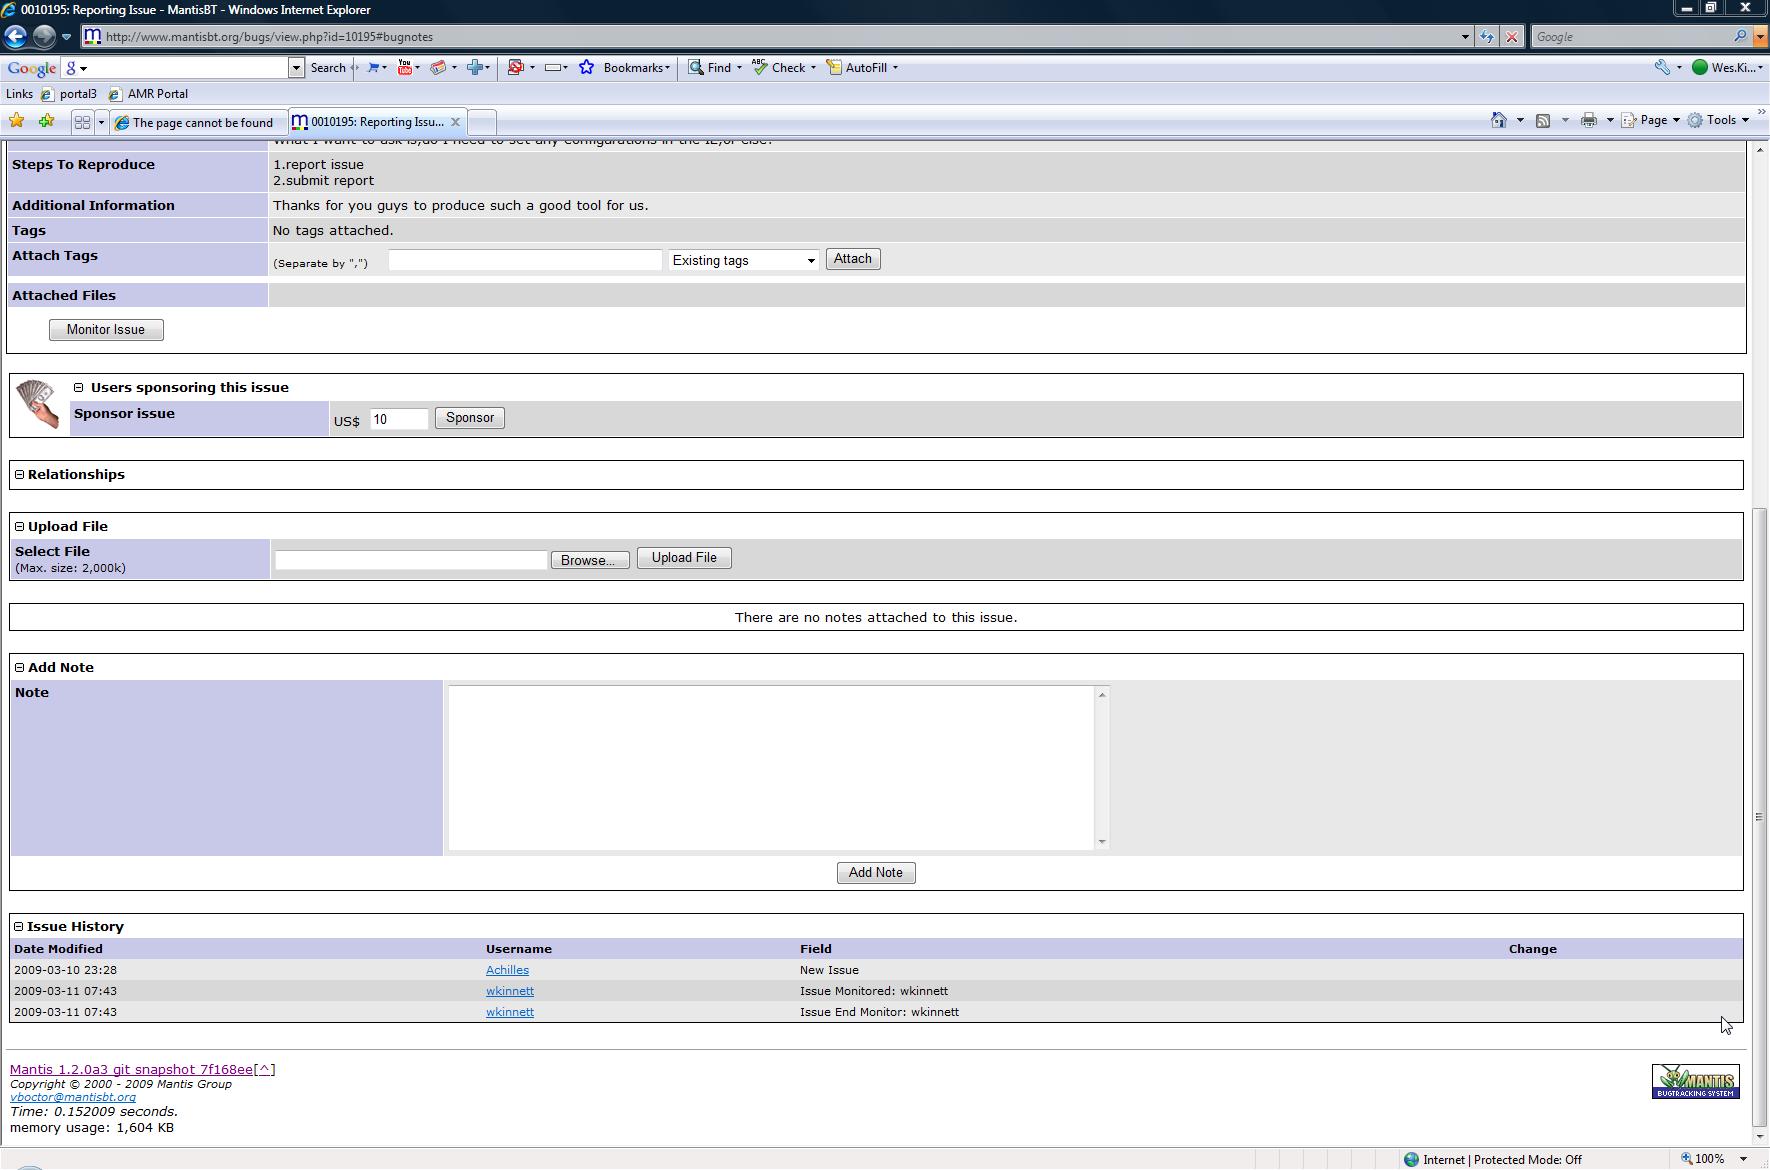The image size is (1770, 1170).
Task: Click the Home icon in command bar
Action: point(1498,120)
